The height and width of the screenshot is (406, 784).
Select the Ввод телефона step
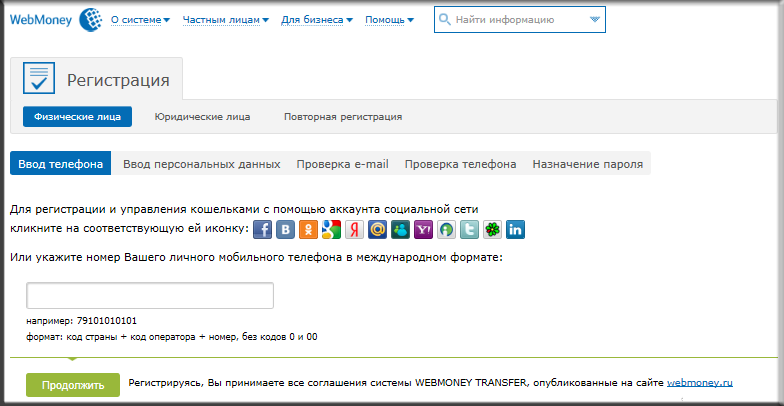61,164
